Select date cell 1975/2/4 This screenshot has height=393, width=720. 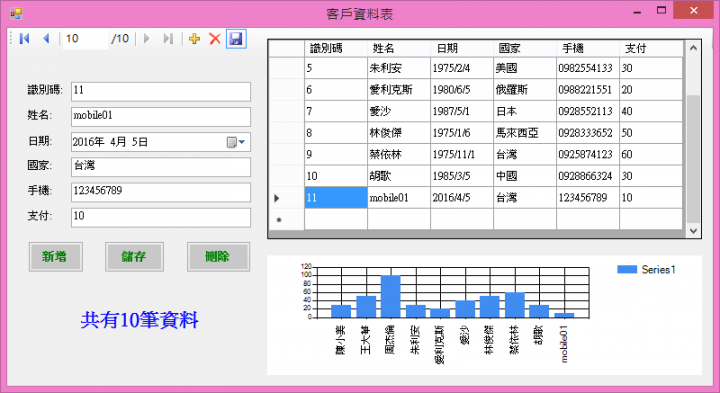pos(461,68)
